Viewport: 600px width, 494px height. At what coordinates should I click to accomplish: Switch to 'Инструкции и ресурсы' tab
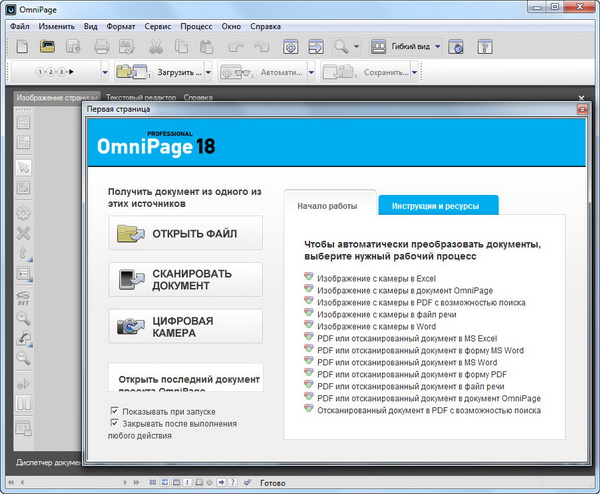437,206
